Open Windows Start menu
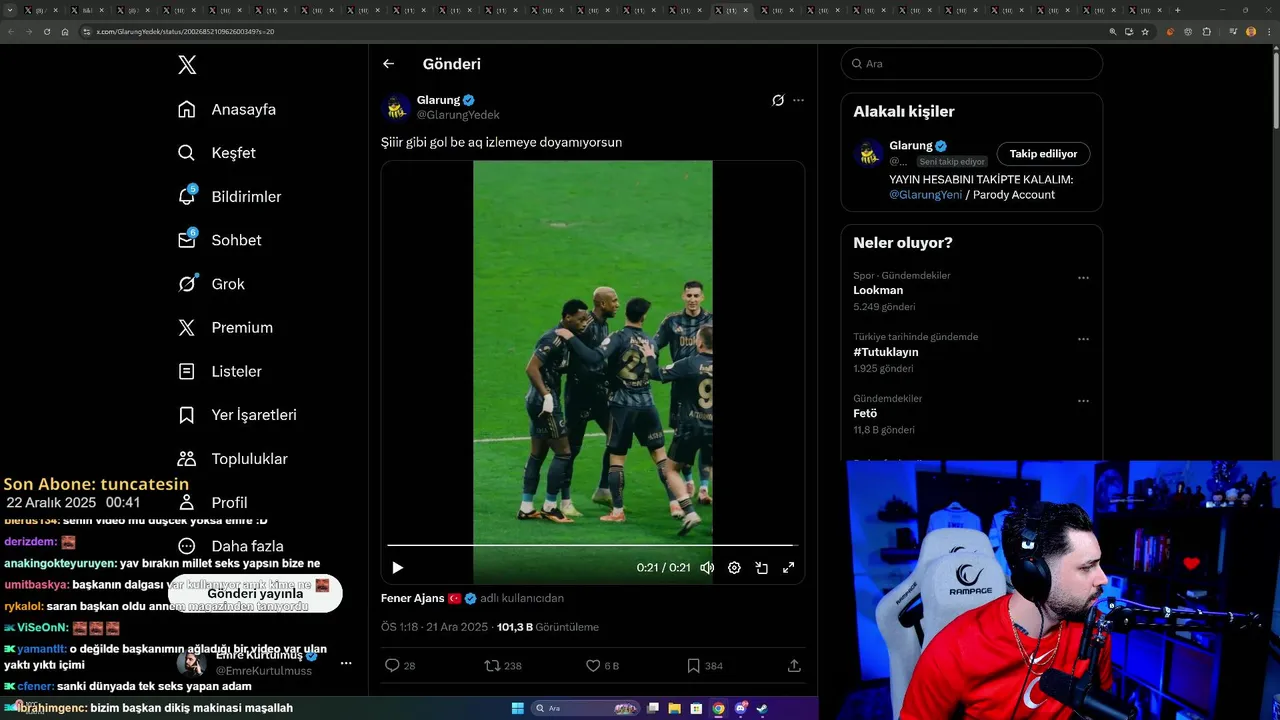1280x720 pixels. click(x=518, y=708)
